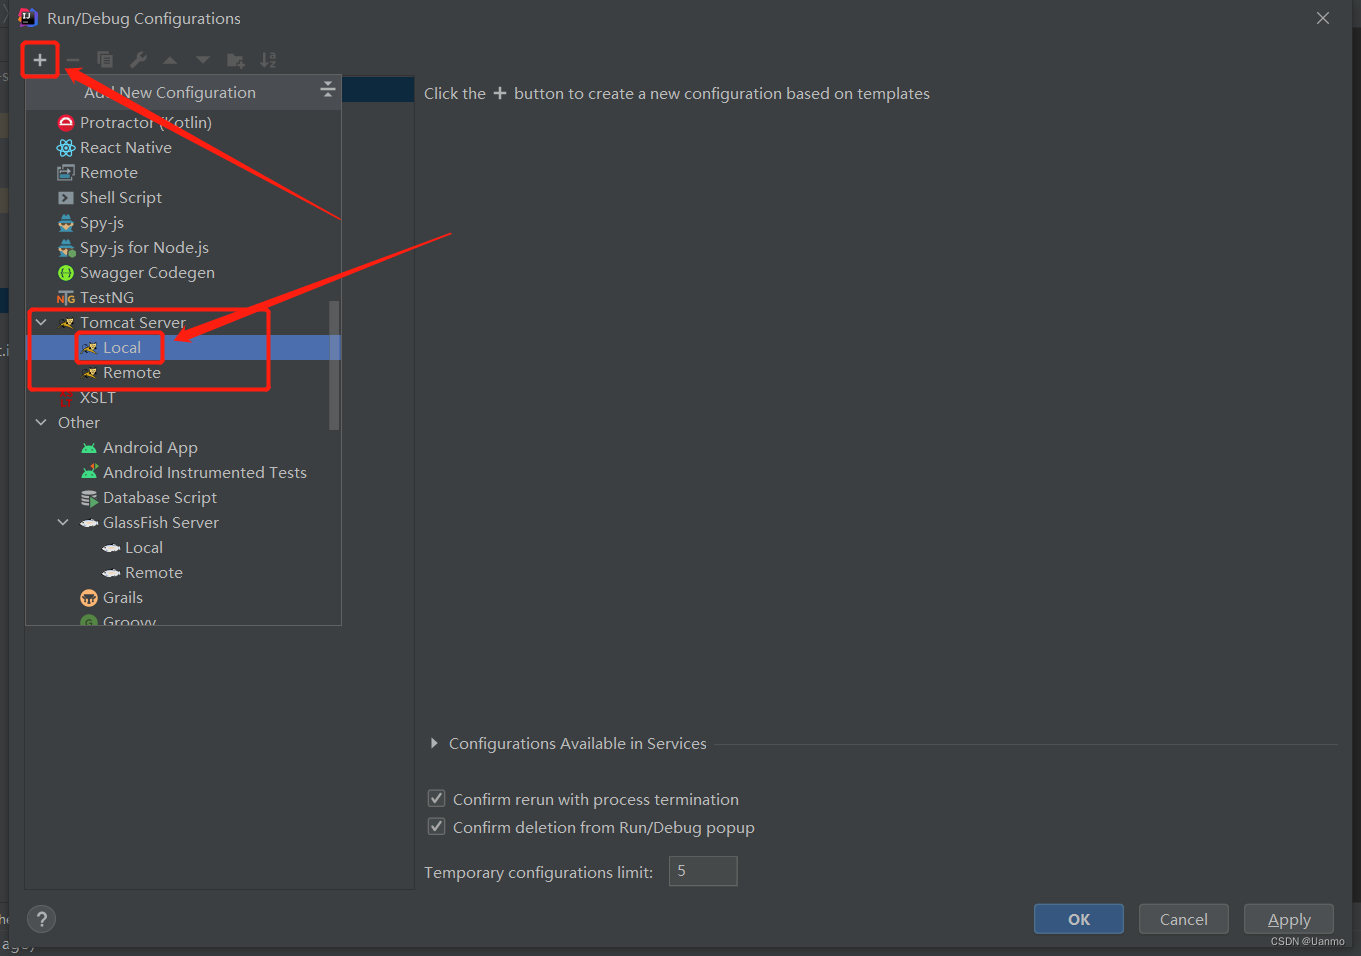Click the Sort Configurations icon
Viewport: 1361px width, 956px height.
268,60
